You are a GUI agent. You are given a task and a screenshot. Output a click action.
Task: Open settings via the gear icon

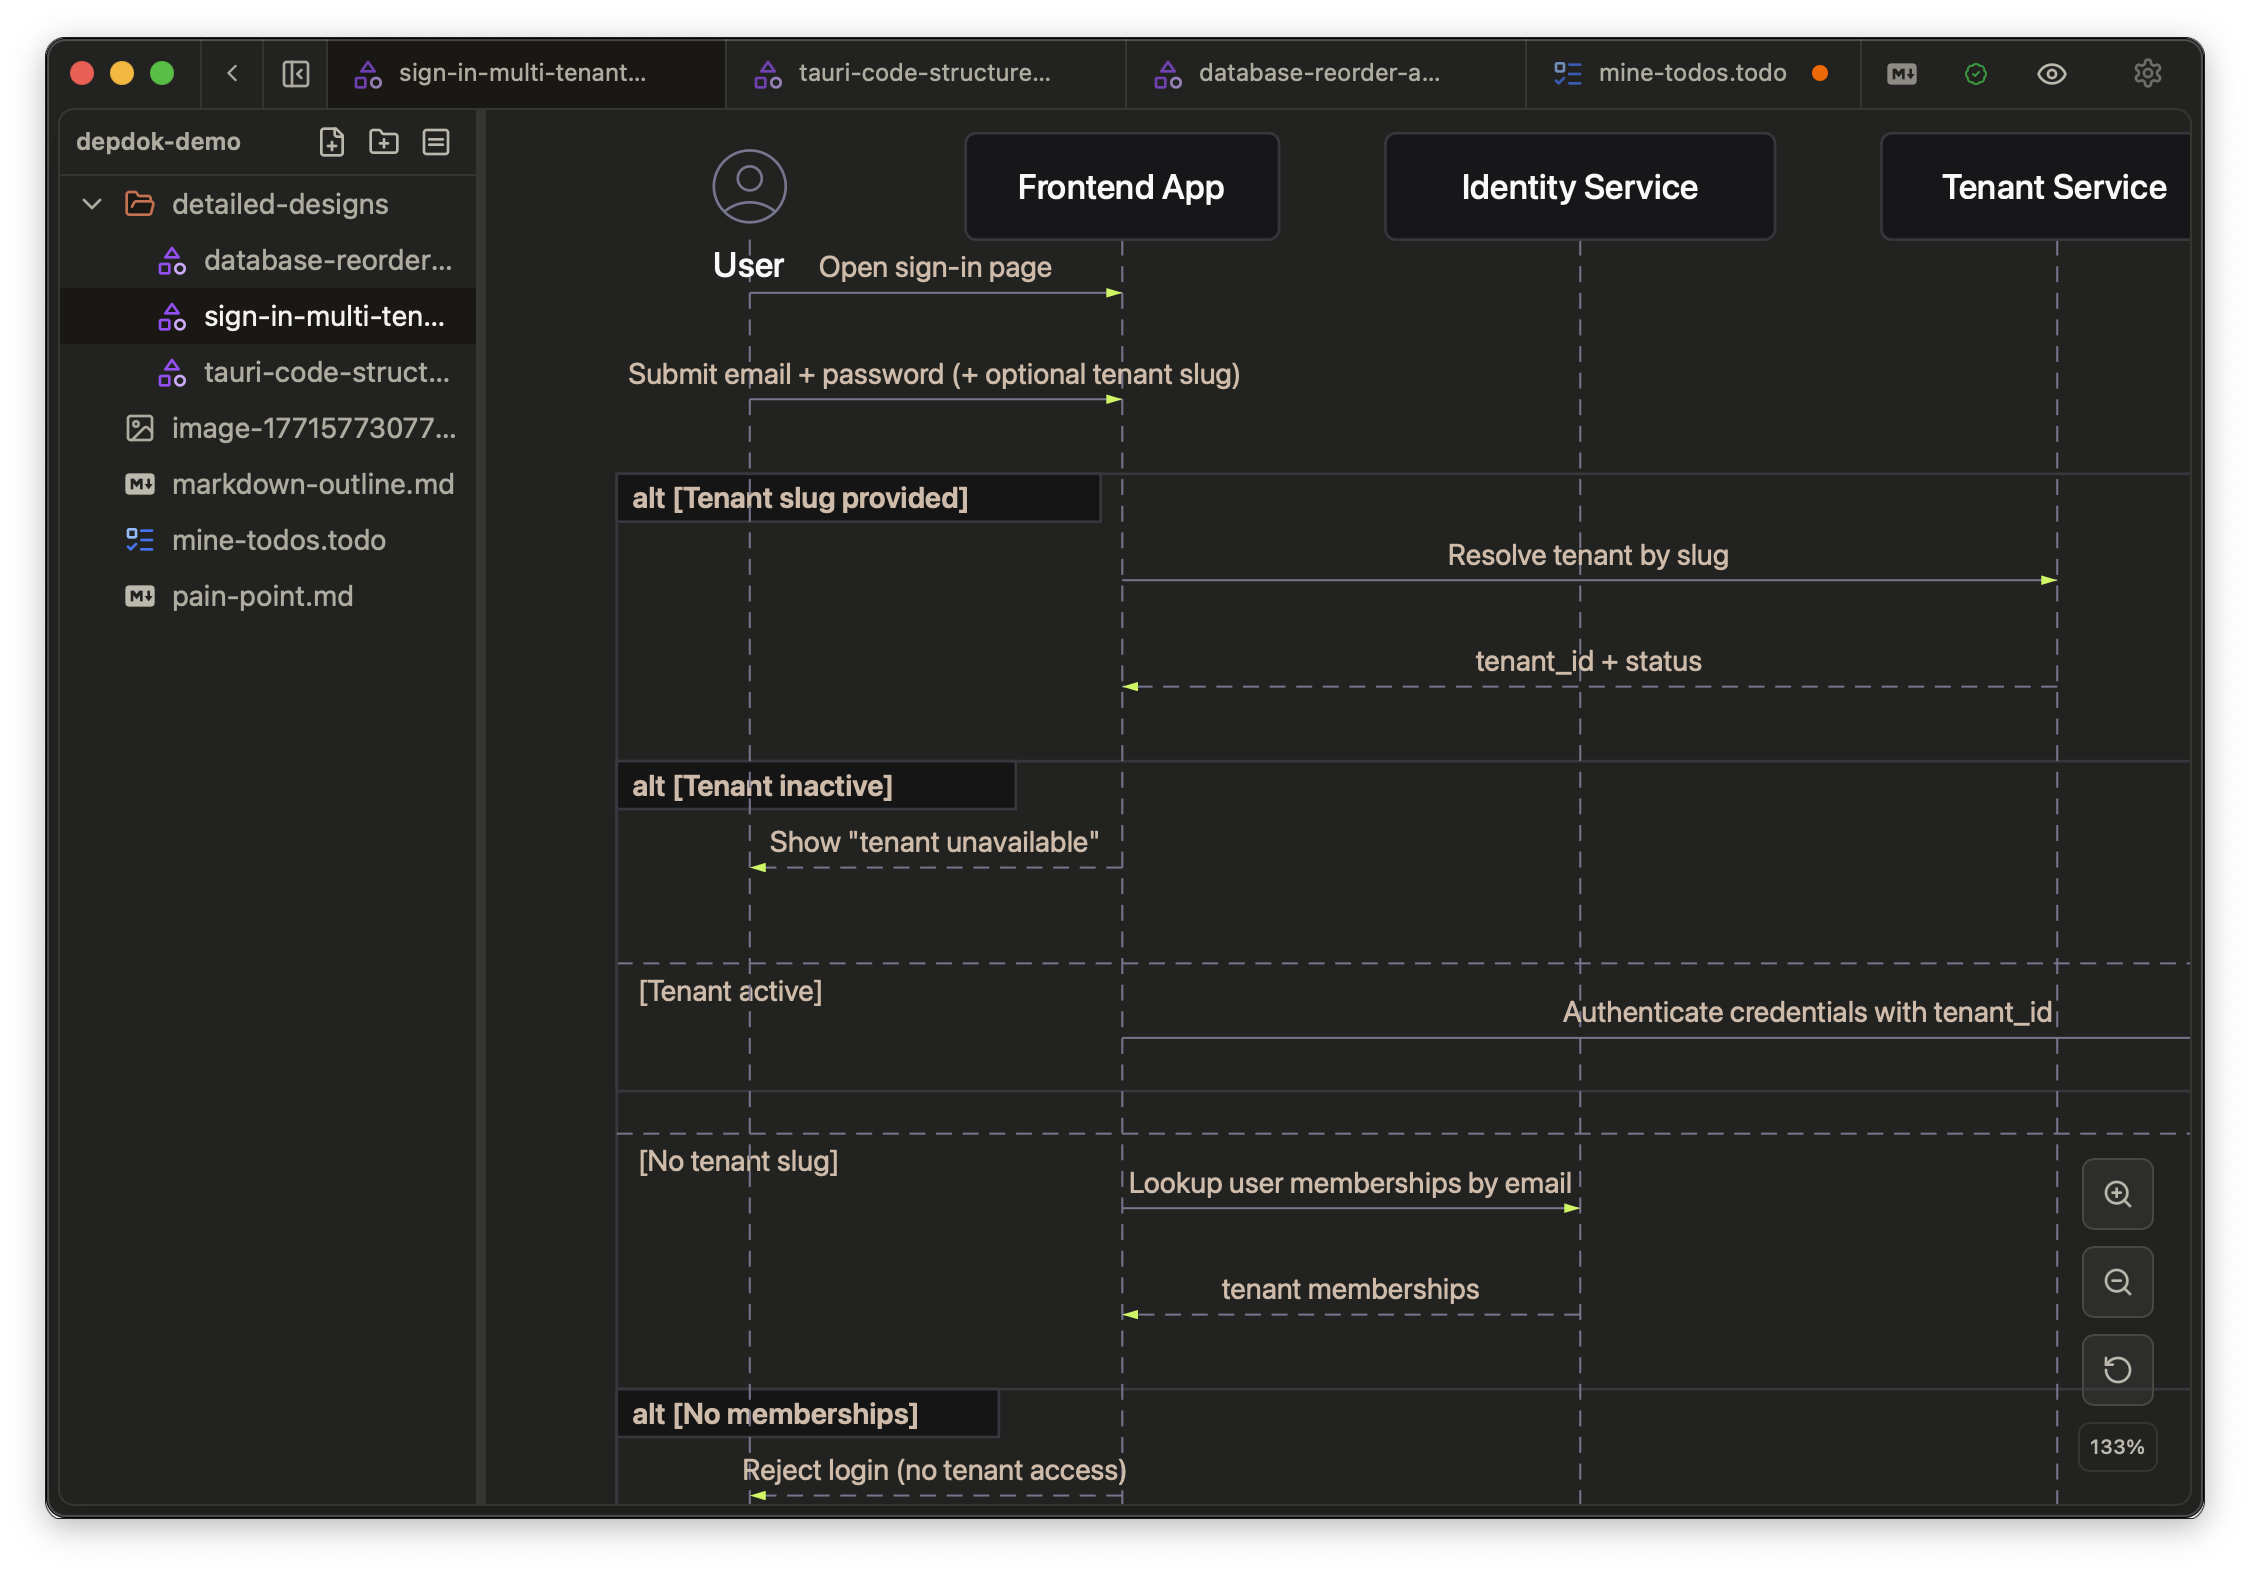(2147, 73)
